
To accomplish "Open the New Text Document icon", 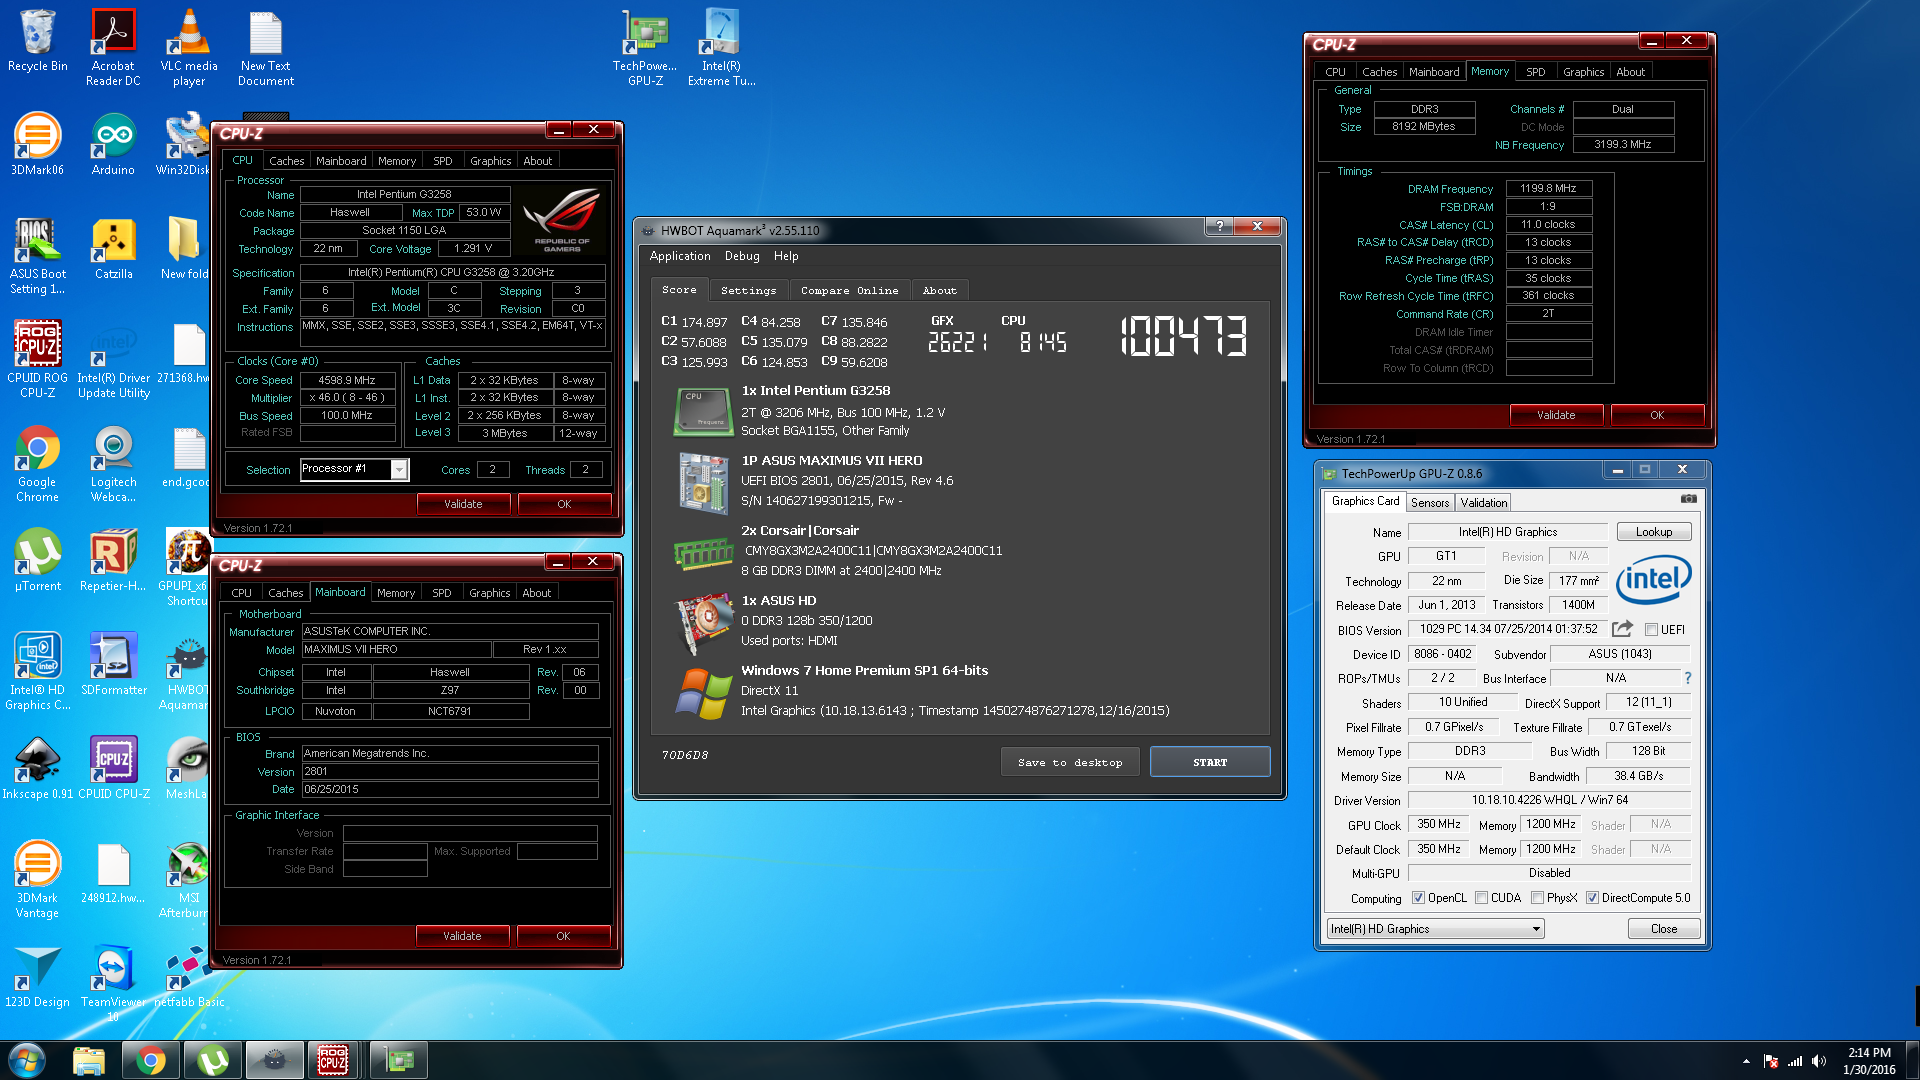I will tap(266, 47).
